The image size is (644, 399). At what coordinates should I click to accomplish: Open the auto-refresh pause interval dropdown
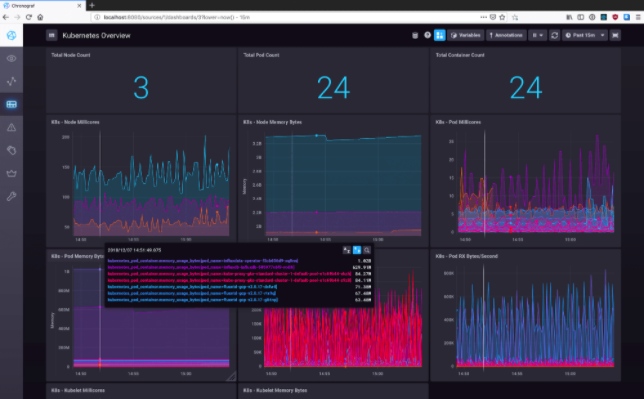pyautogui.click(x=538, y=35)
